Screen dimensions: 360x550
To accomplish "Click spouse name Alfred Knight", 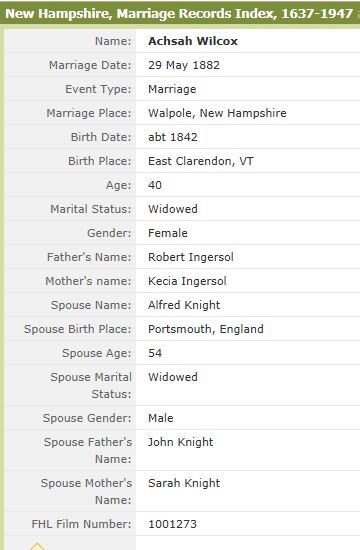I will pyautogui.click(x=184, y=305).
